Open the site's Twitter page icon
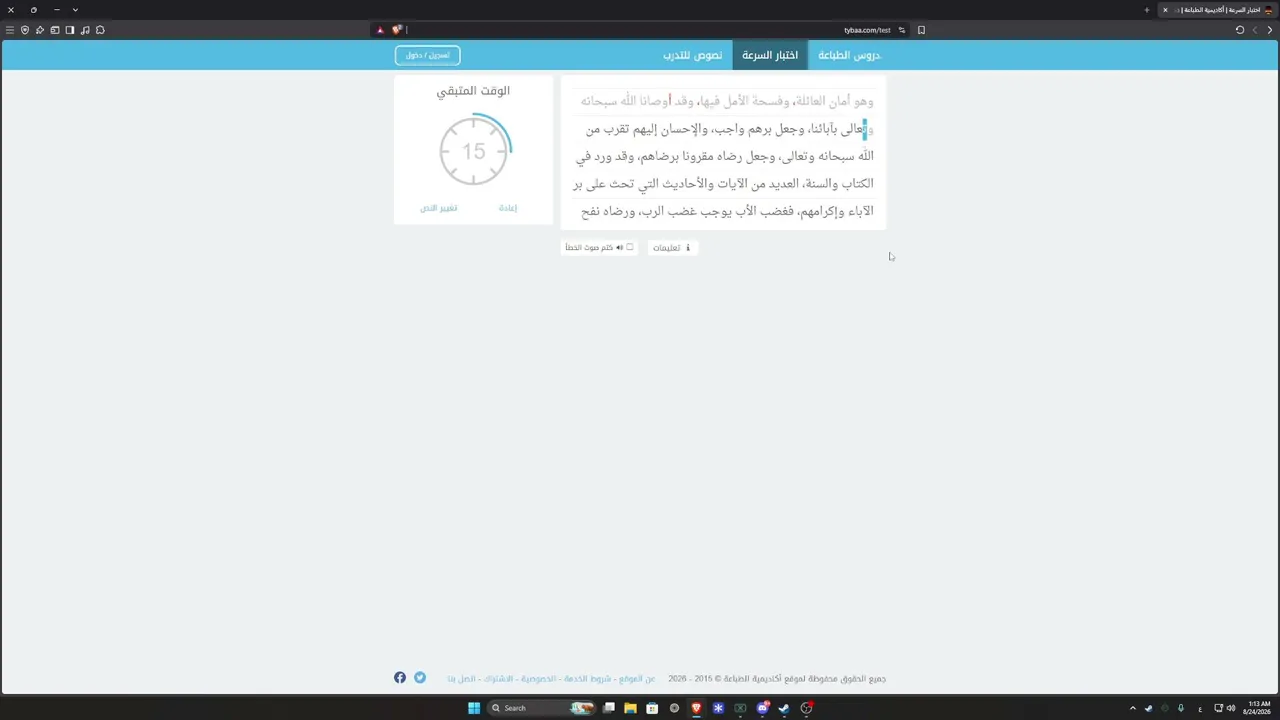The image size is (1280, 720). [420, 678]
